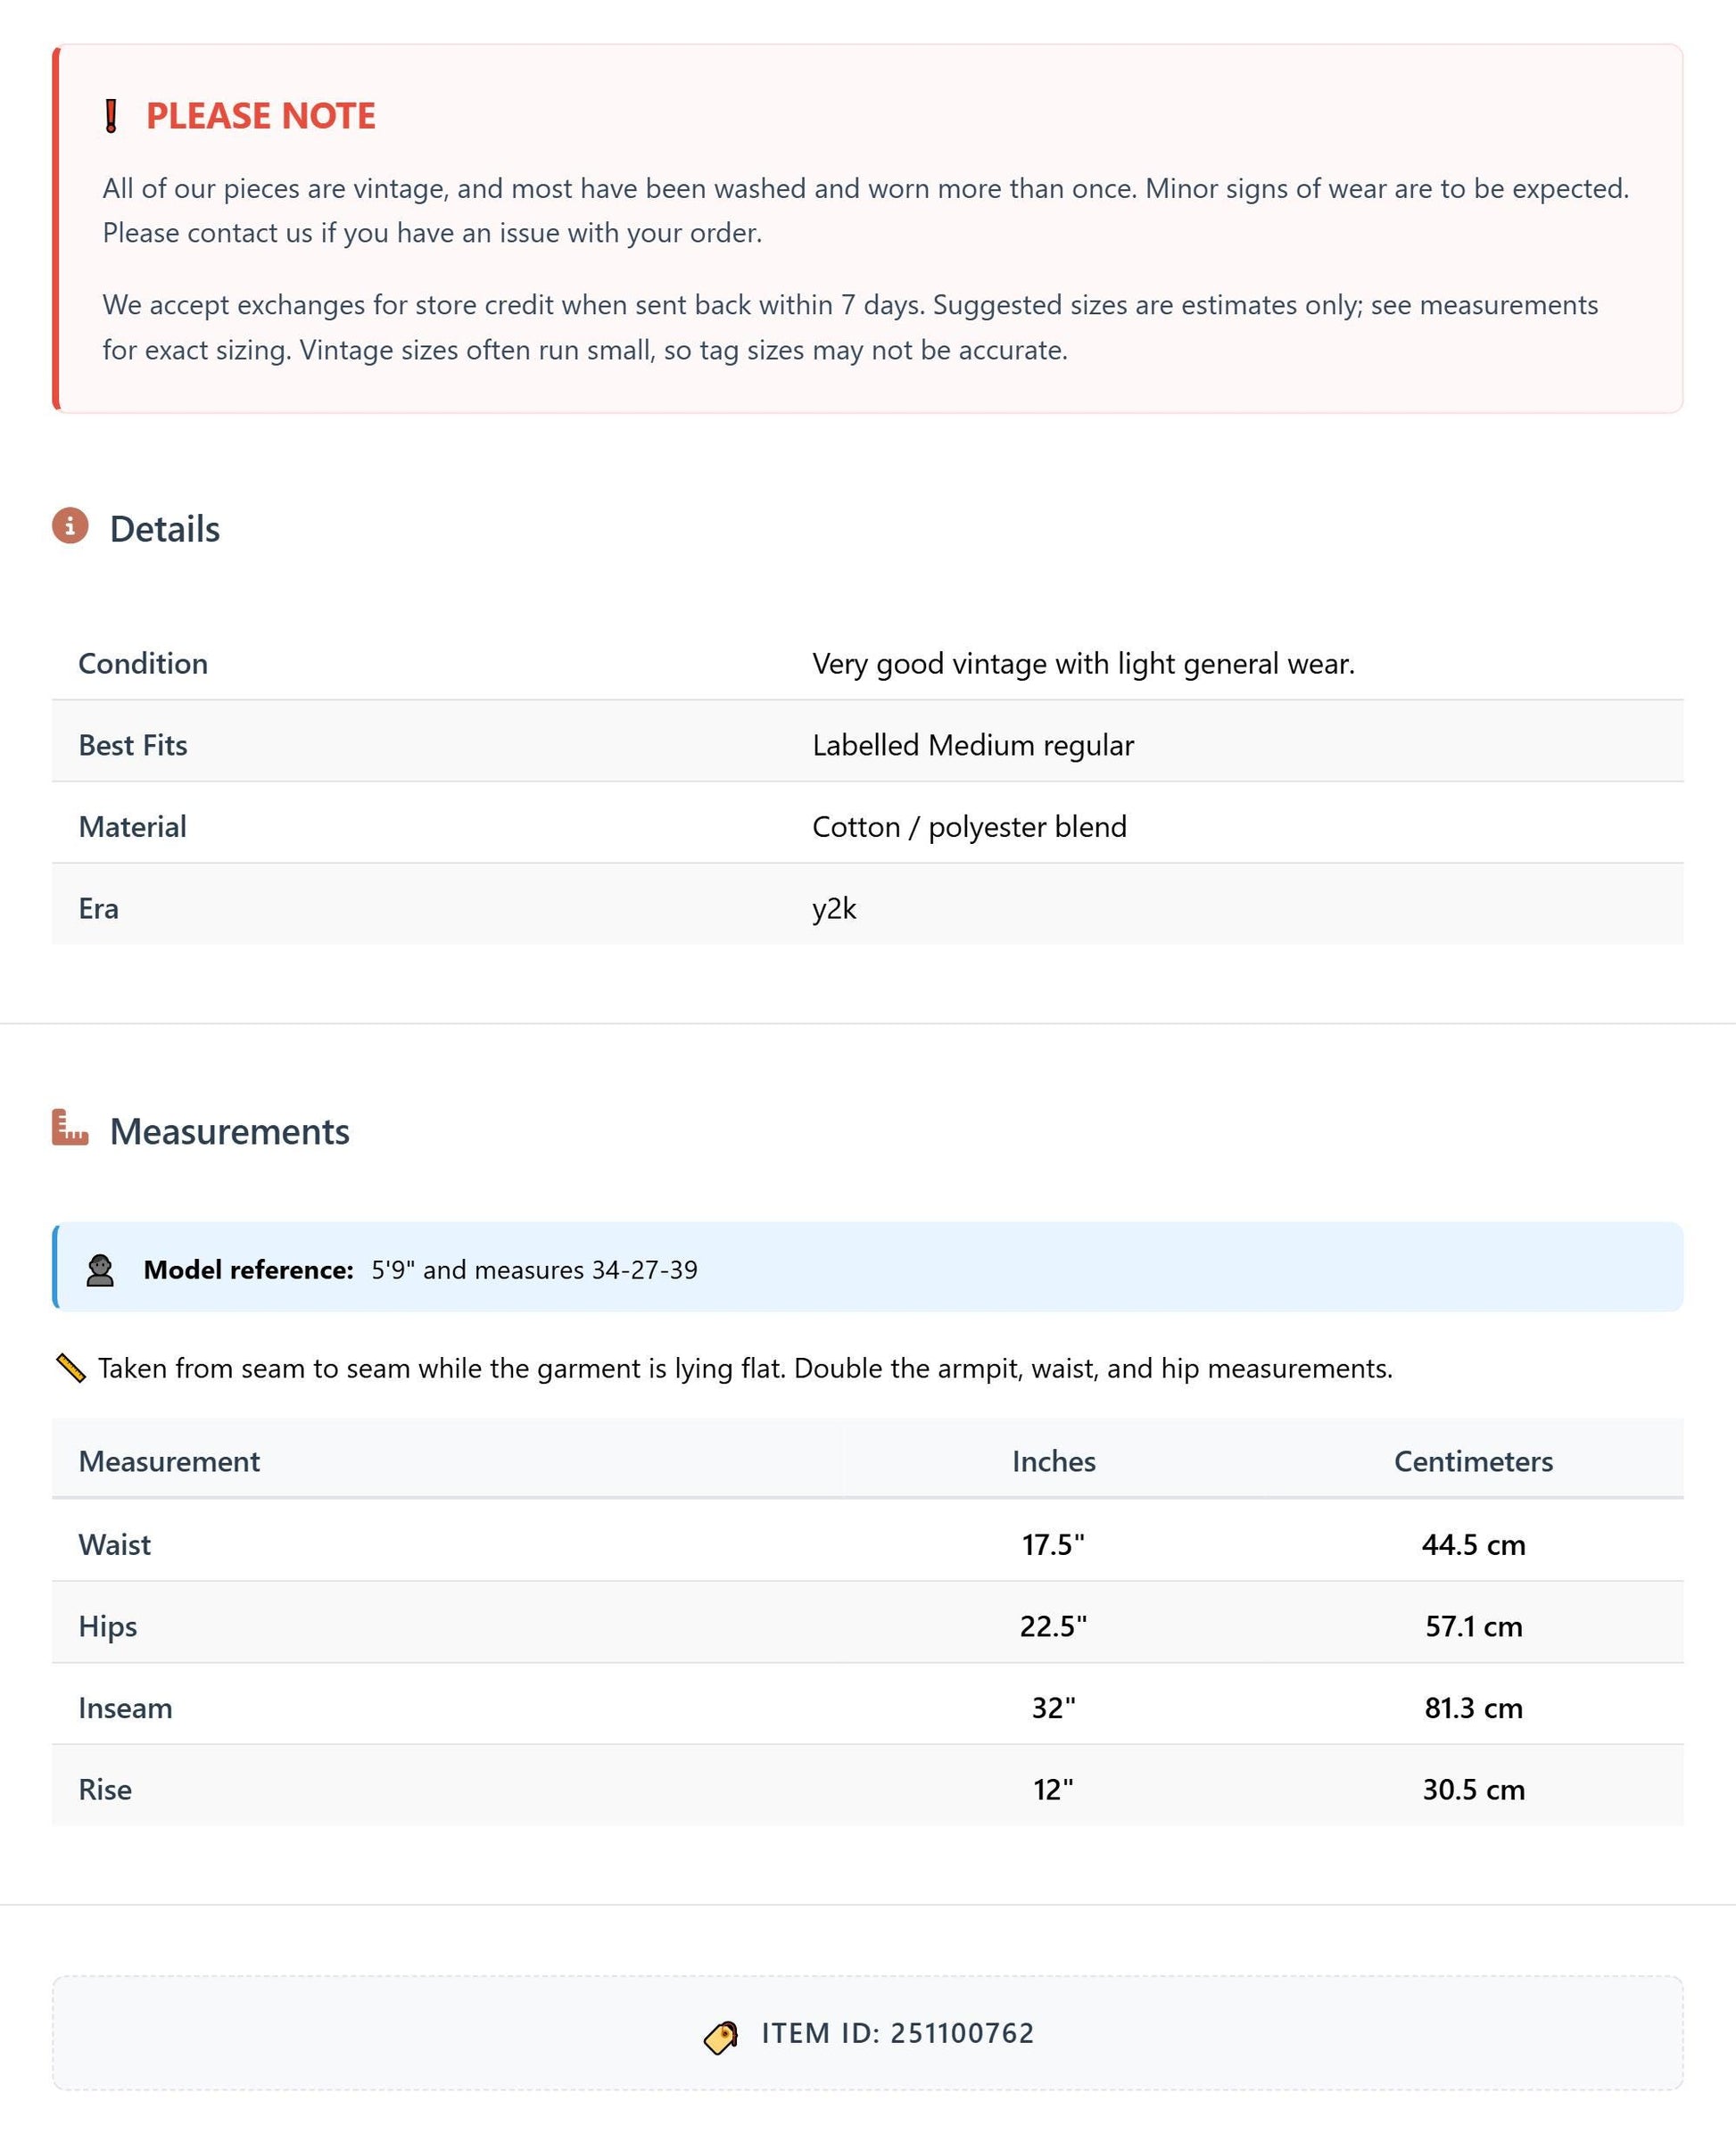Click the Measurement column header
This screenshot has width=1736, height=2134.
coord(169,1461)
